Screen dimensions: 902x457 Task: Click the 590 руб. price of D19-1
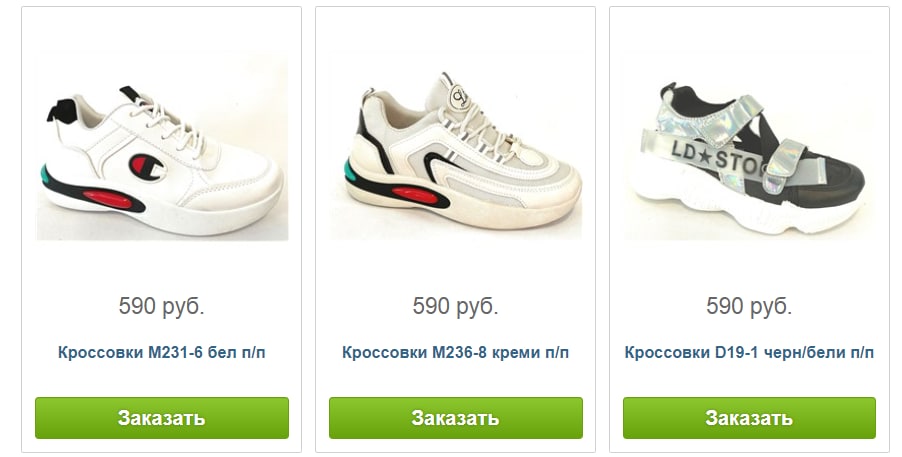749,306
